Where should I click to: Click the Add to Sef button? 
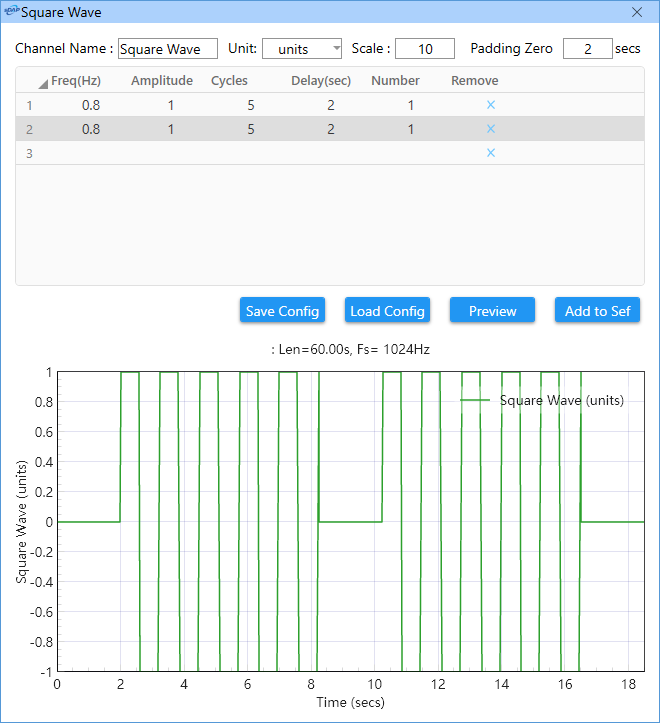(597, 310)
